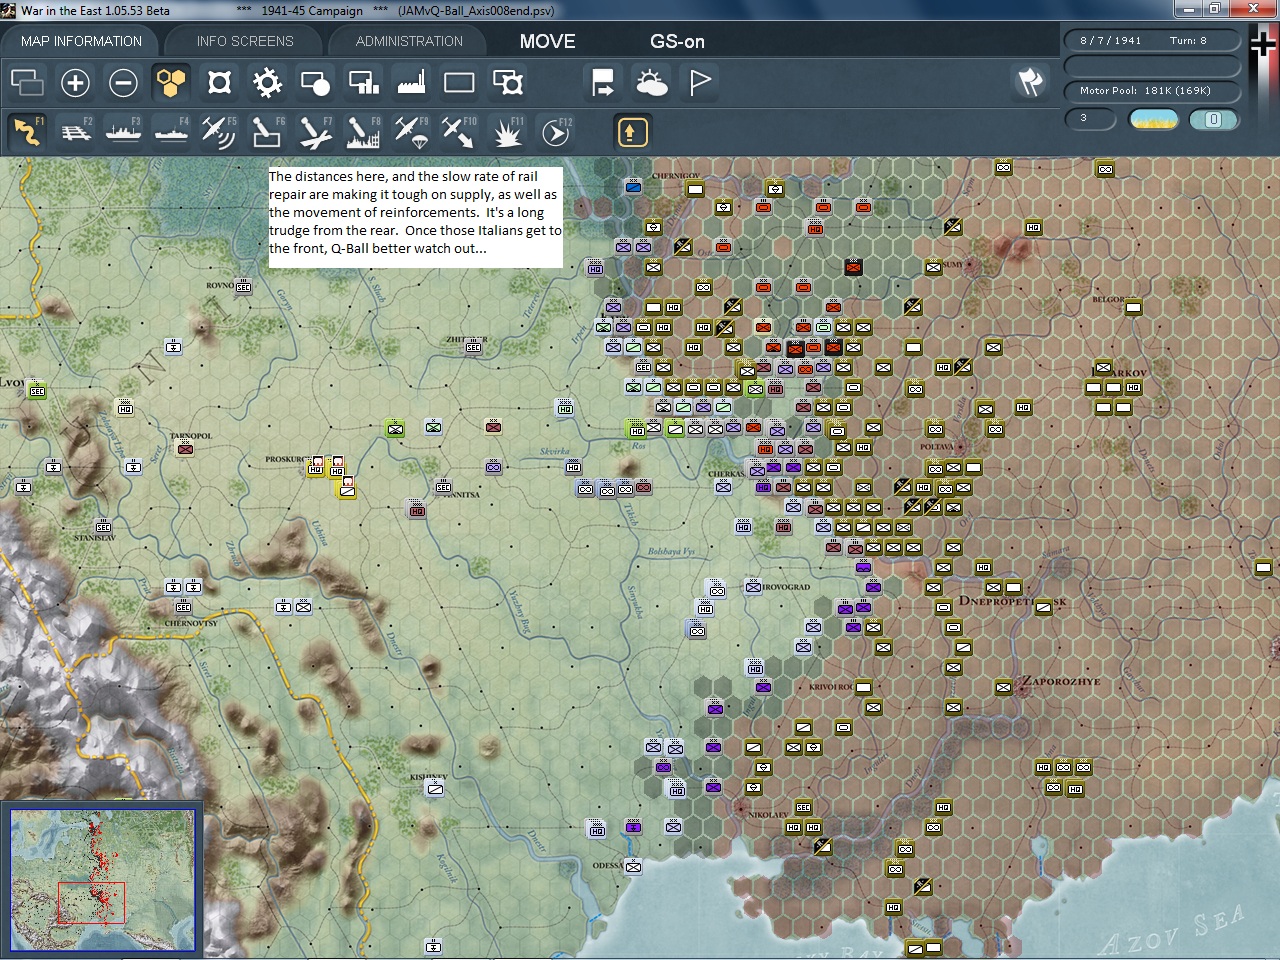Open the weather sun-and-cloud icon
Image resolution: width=1280 pixels, height=960 pixels.
click(x=651, y=82)
